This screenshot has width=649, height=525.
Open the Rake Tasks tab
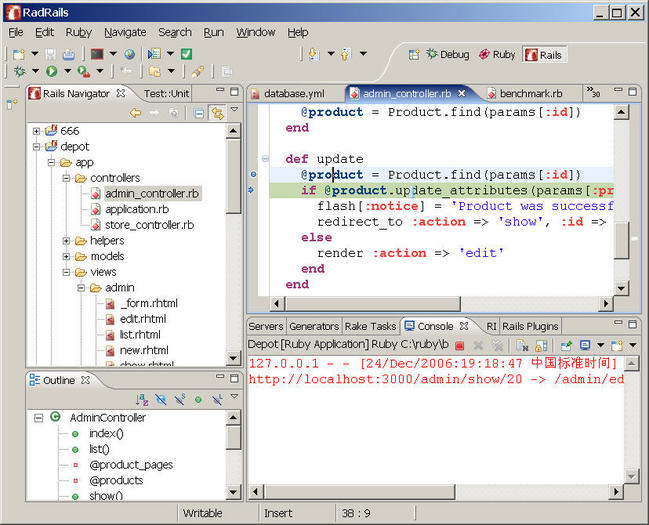tap(370, 326)
